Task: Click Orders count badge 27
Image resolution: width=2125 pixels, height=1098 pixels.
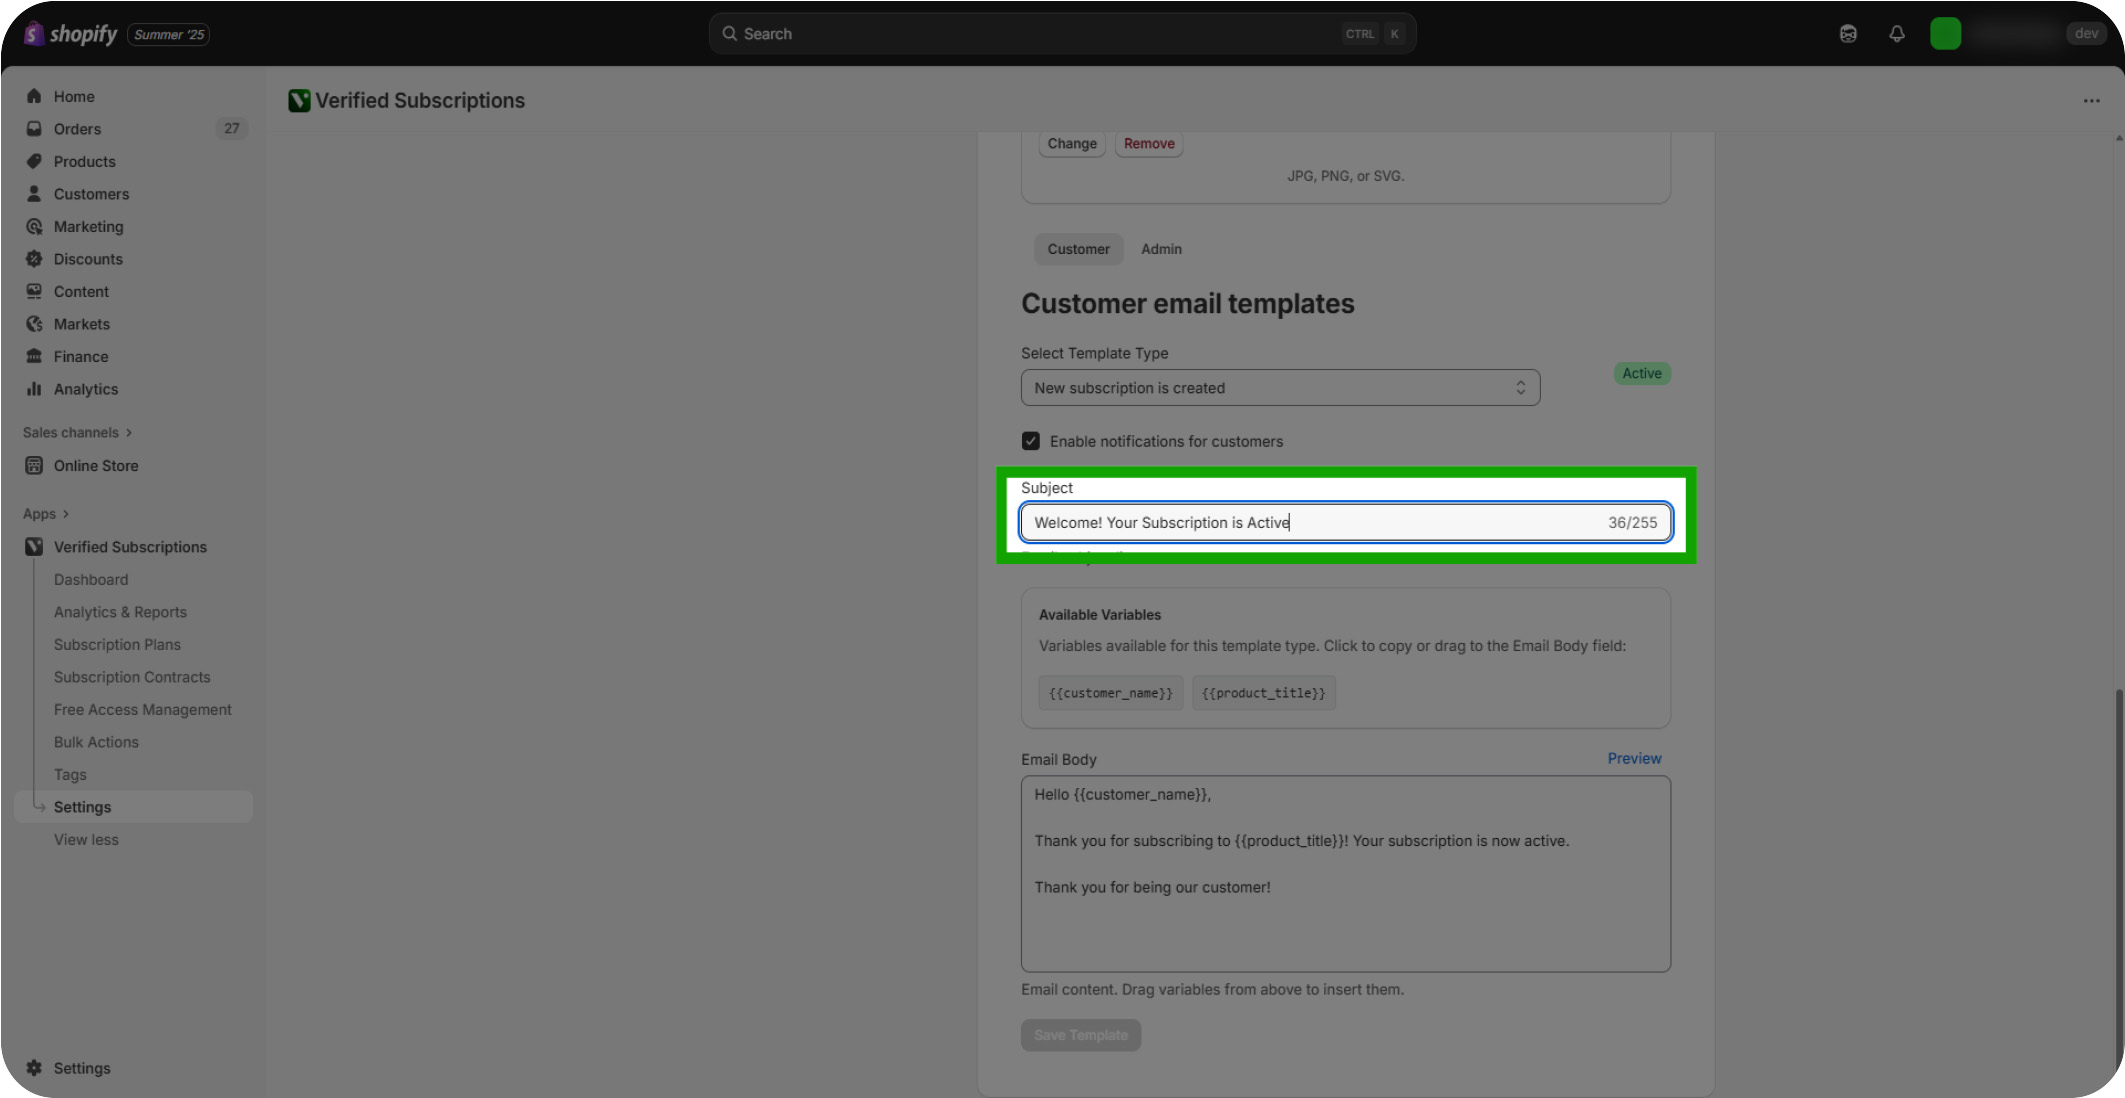Action: 231,128
